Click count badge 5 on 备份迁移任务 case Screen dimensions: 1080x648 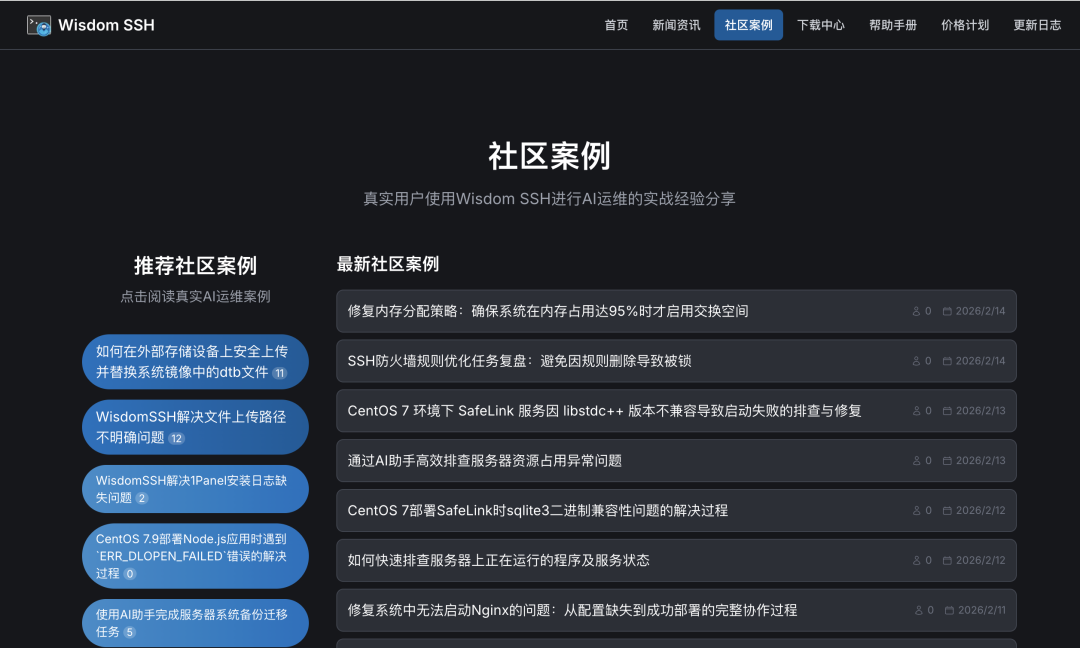pyautogui.click(x=129, y=632)
